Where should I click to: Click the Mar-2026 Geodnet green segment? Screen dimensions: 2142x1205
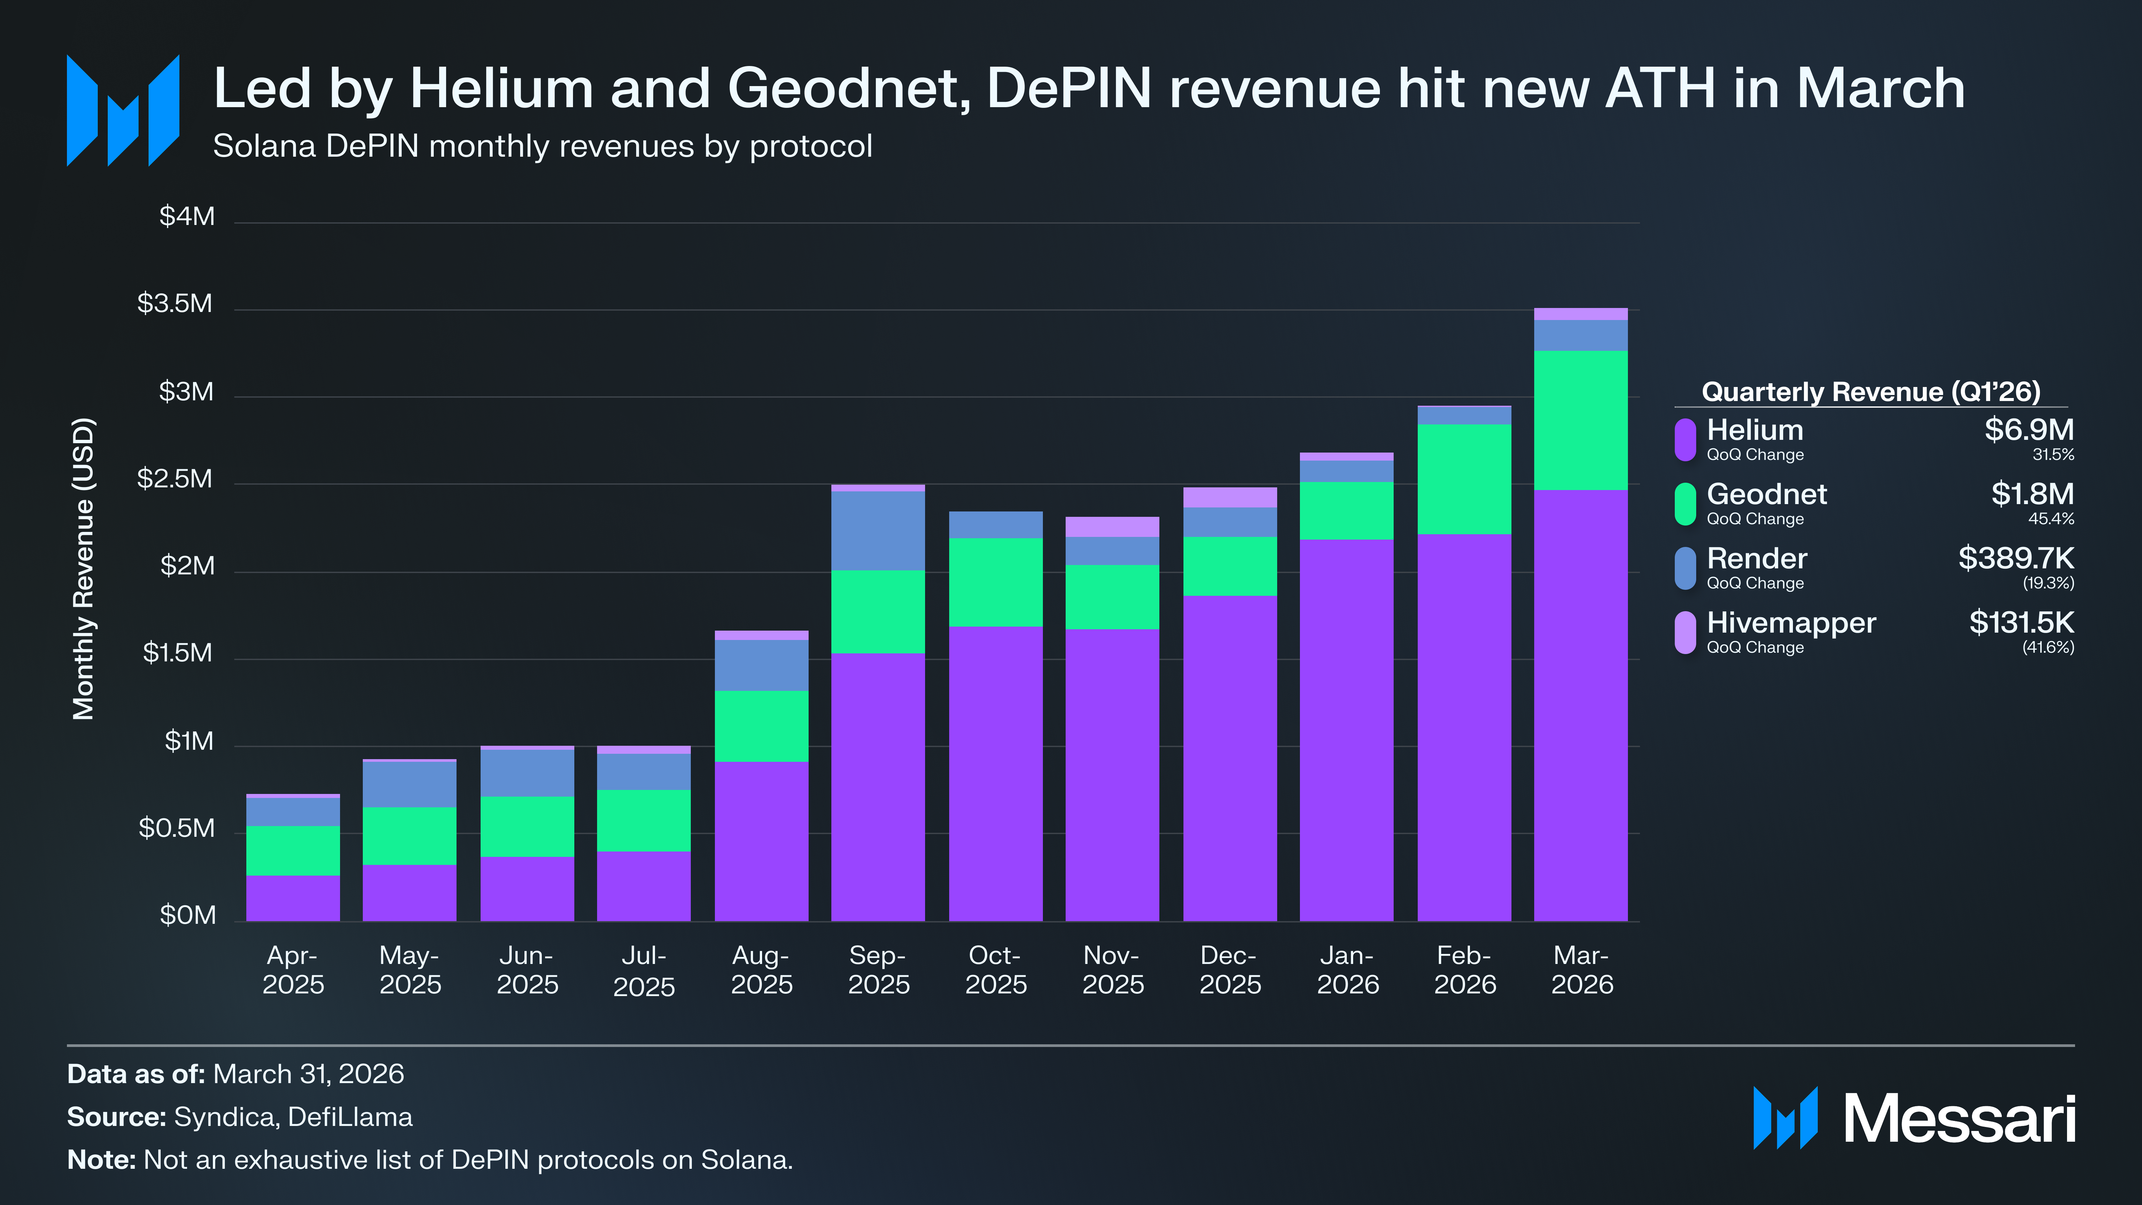coord(1581,420)
